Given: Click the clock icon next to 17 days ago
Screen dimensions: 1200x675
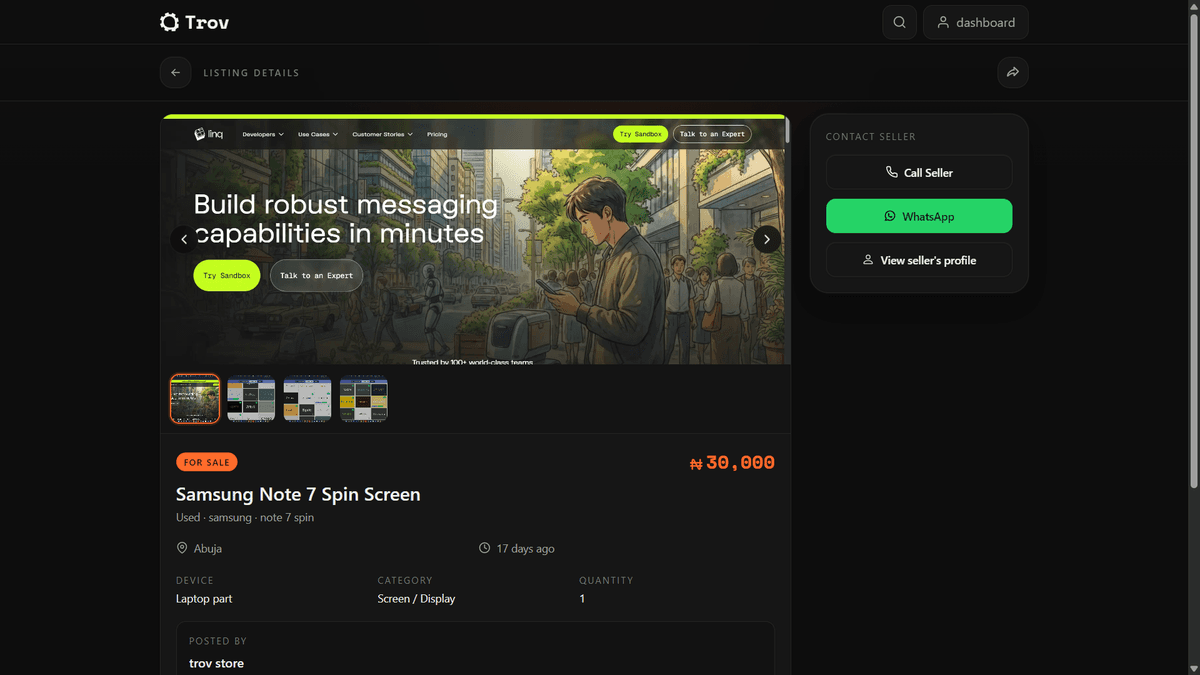Looking at the screenshot, I should [x=485, y=548].
